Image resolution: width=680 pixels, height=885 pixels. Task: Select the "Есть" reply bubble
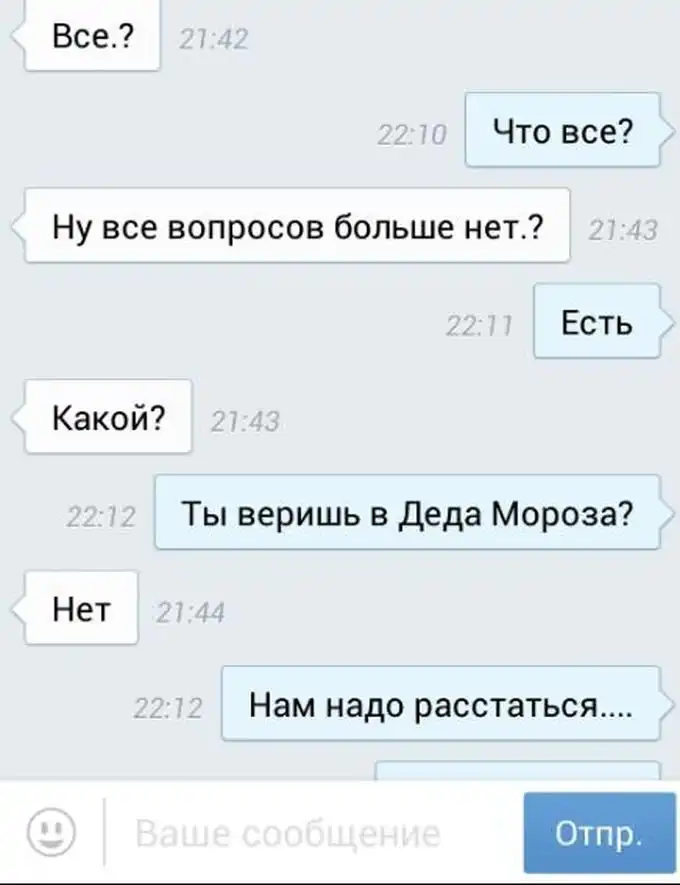(603, 321)
